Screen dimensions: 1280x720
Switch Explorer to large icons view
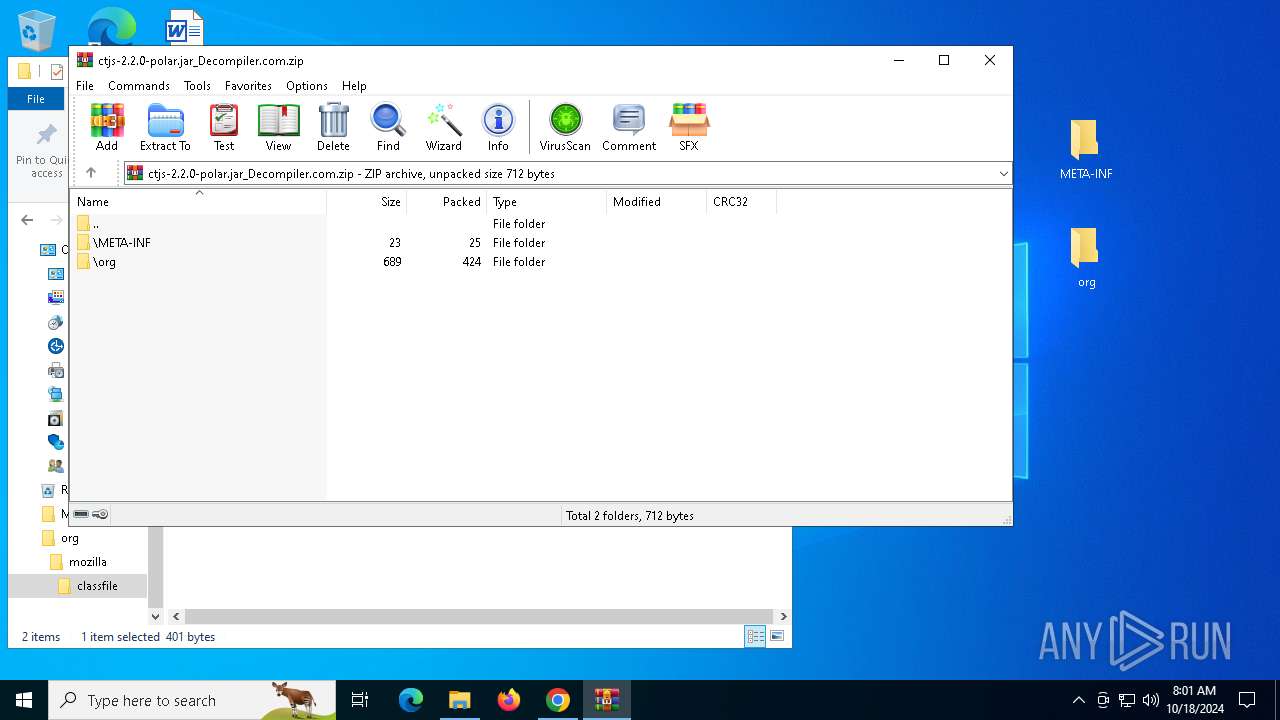pyautogui.click(x=777, y=636)
